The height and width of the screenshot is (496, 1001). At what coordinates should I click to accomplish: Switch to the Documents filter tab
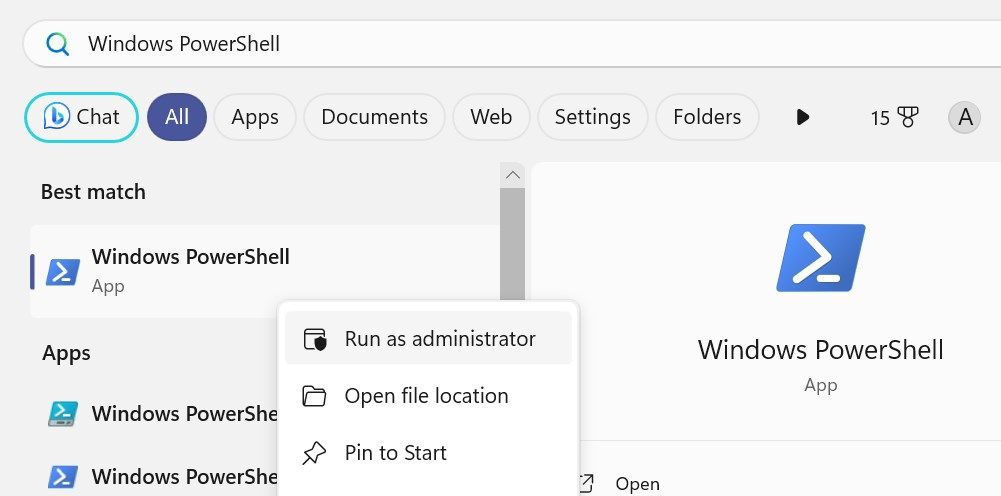pyautogui.click(x=373, y=117)
